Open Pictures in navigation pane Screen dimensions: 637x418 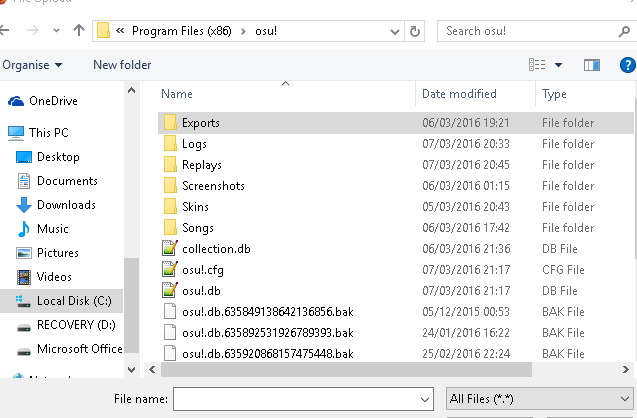[58, 253]
